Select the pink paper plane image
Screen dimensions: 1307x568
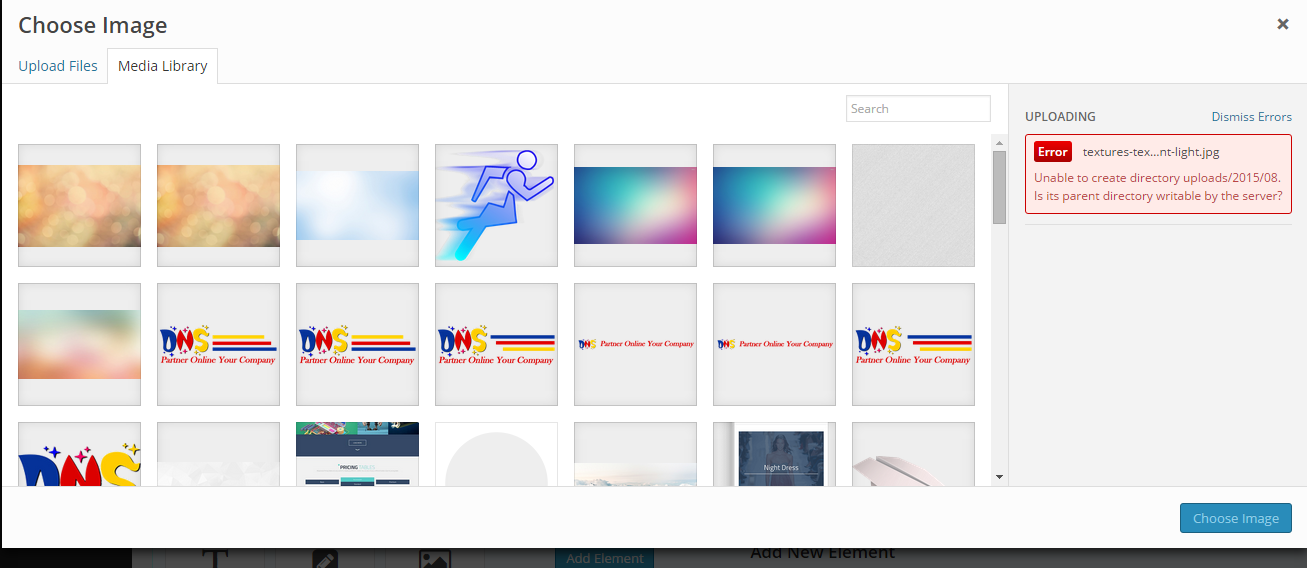click(x=913, y=454)
